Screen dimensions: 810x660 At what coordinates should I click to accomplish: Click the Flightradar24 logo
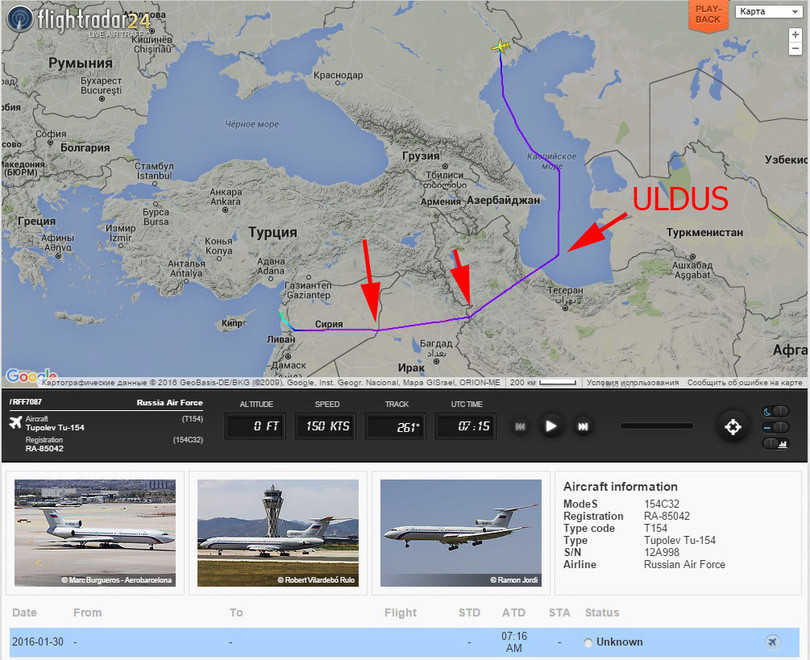pos(79,21)
